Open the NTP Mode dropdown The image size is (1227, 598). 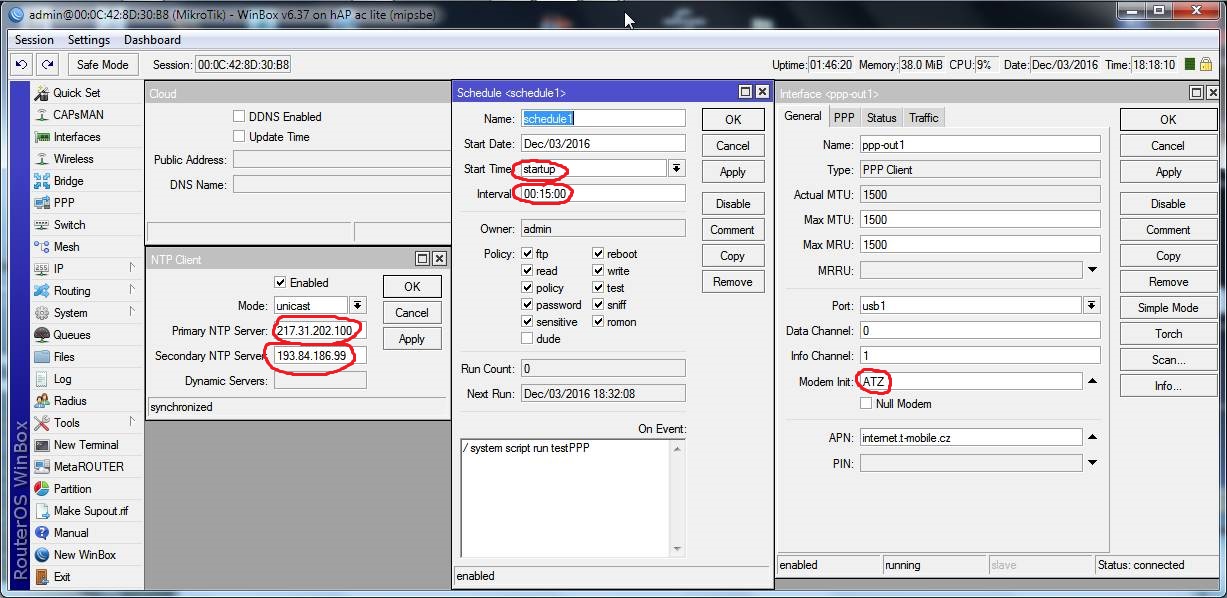point(358,305)
